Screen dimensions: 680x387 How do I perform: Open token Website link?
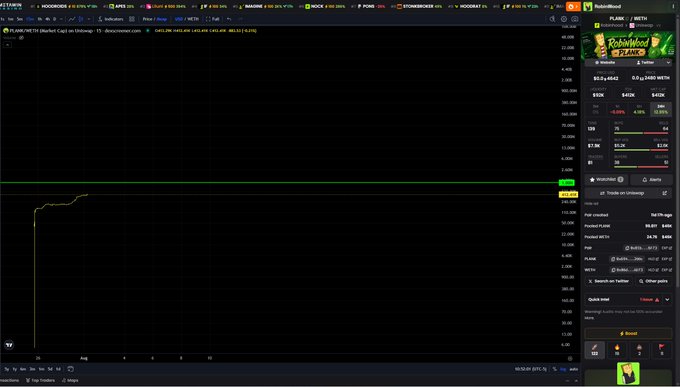(605, 63)
